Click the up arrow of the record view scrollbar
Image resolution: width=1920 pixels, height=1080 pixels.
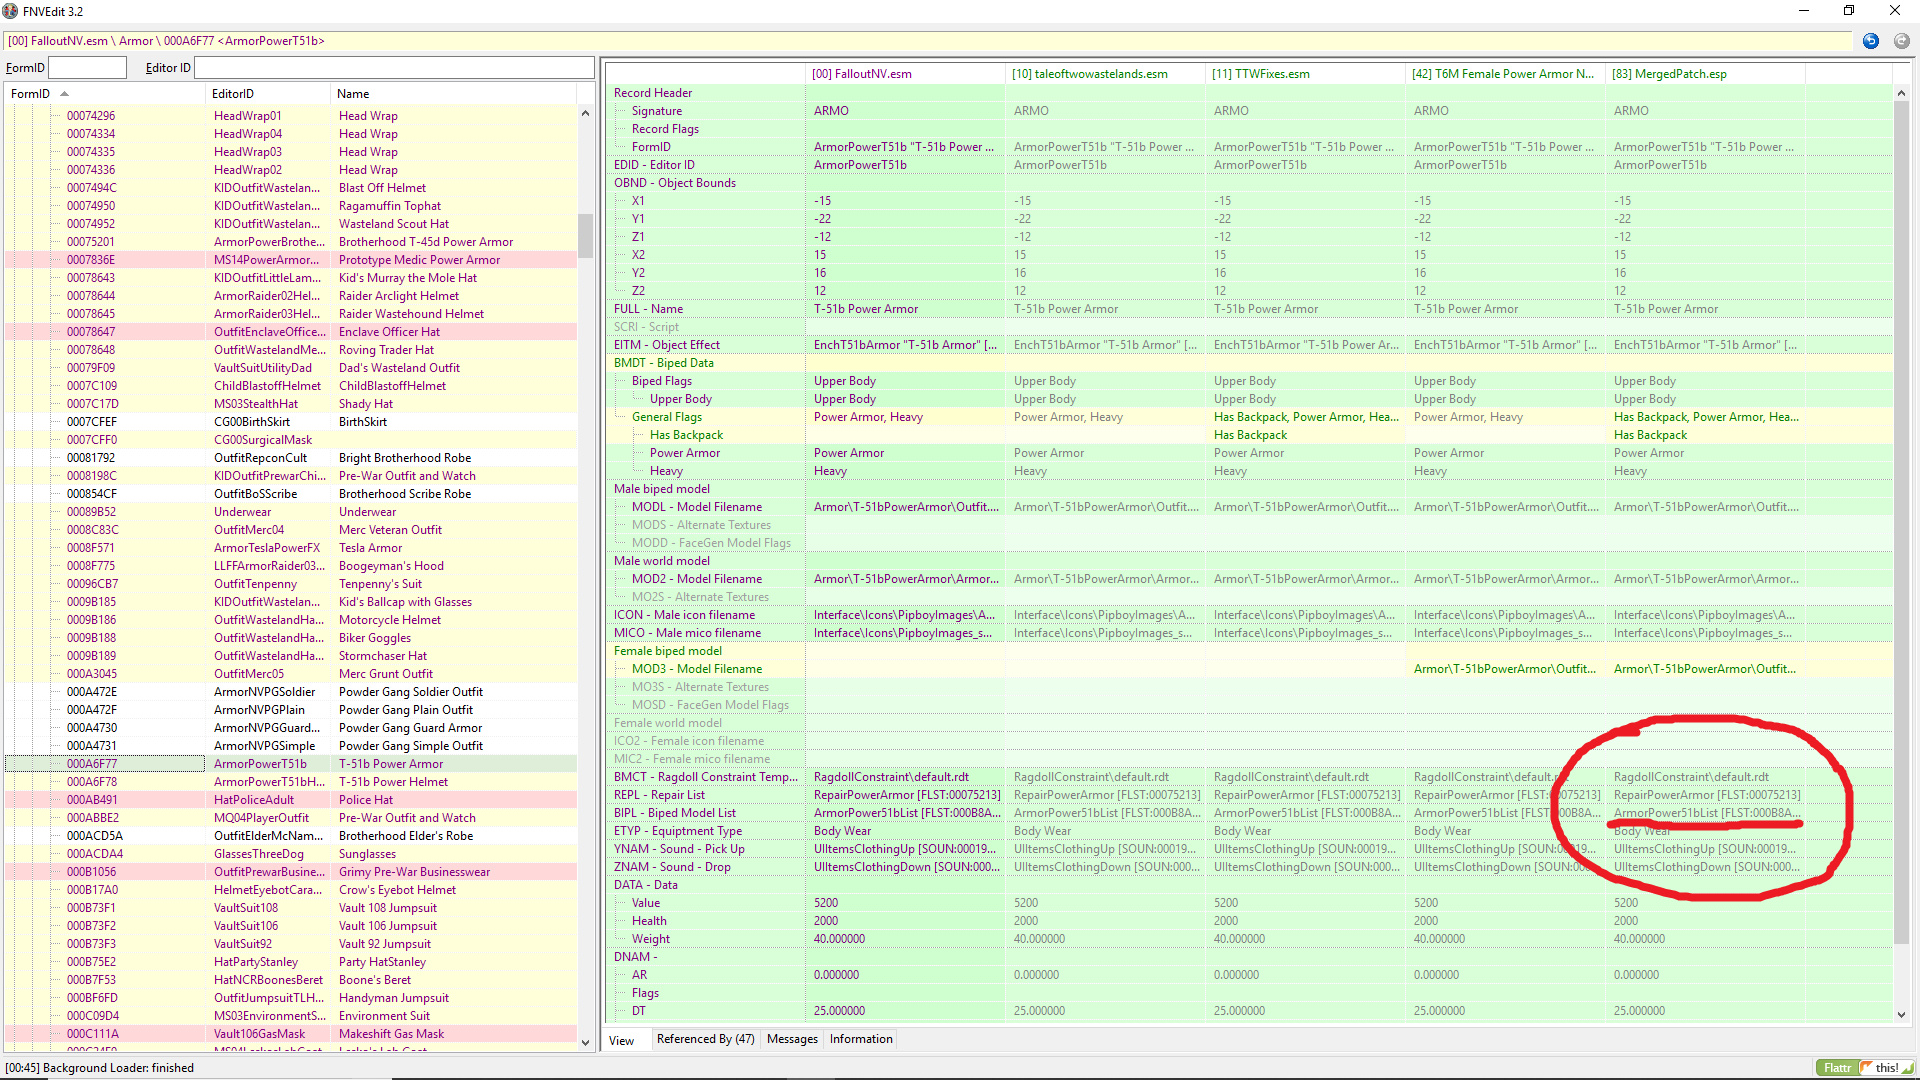[x=1901, y=93]
